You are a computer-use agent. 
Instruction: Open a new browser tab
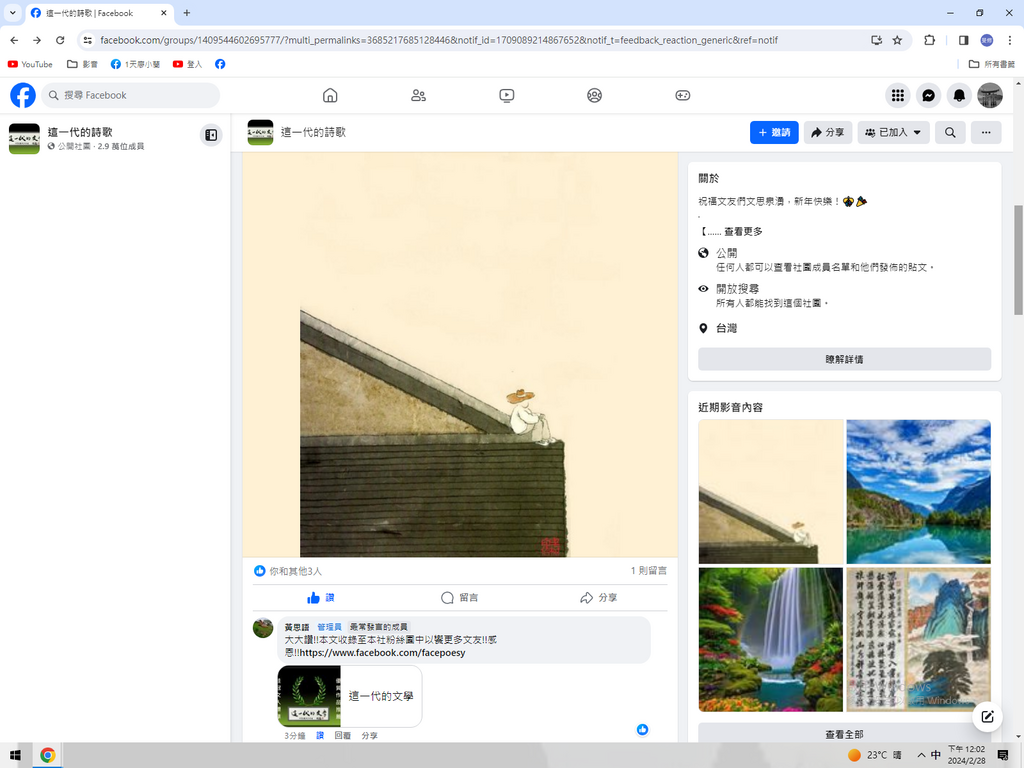click(x=186, y=13)
